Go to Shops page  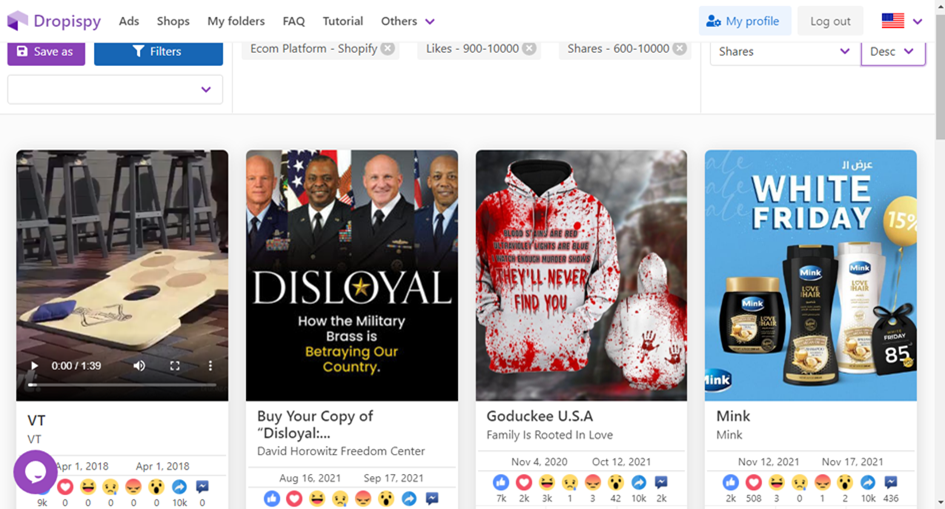coord(173,21)
